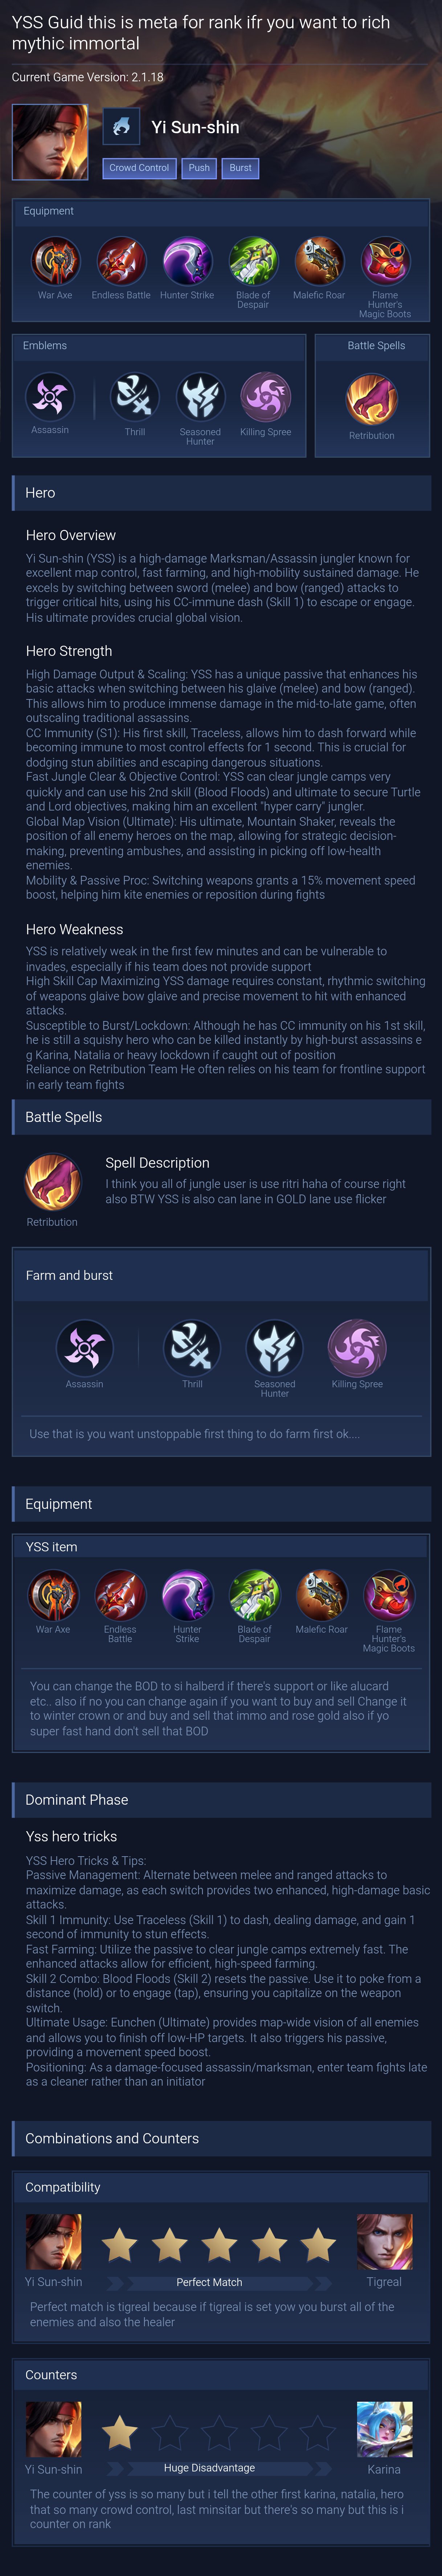The image size is (442, 2576).
Task: Click the Burst tag
Action: [x=240, y=168]
